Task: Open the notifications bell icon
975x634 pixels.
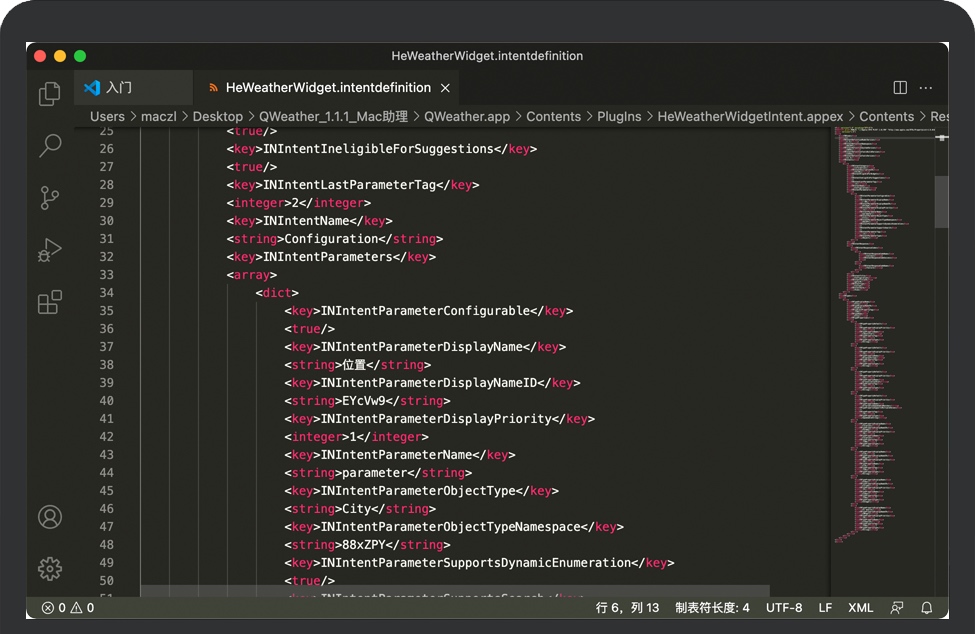Action: [926, 607]
